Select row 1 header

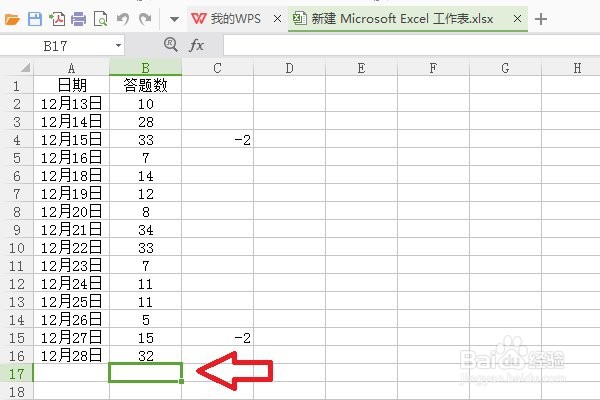16,85
